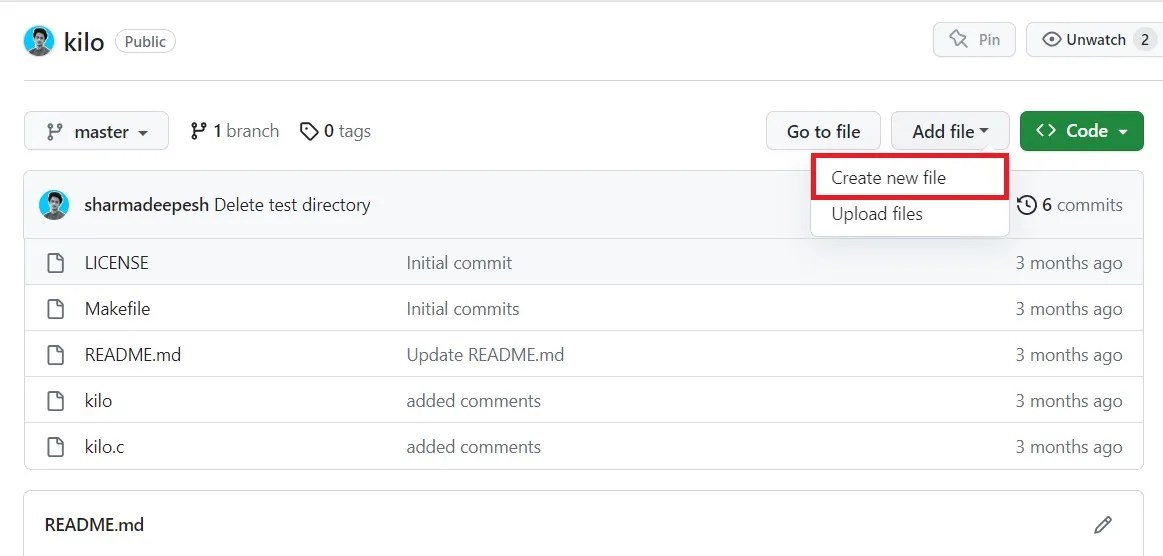
Task: Click the watcher count 2 badge
Action: (x=1144, y=40)
